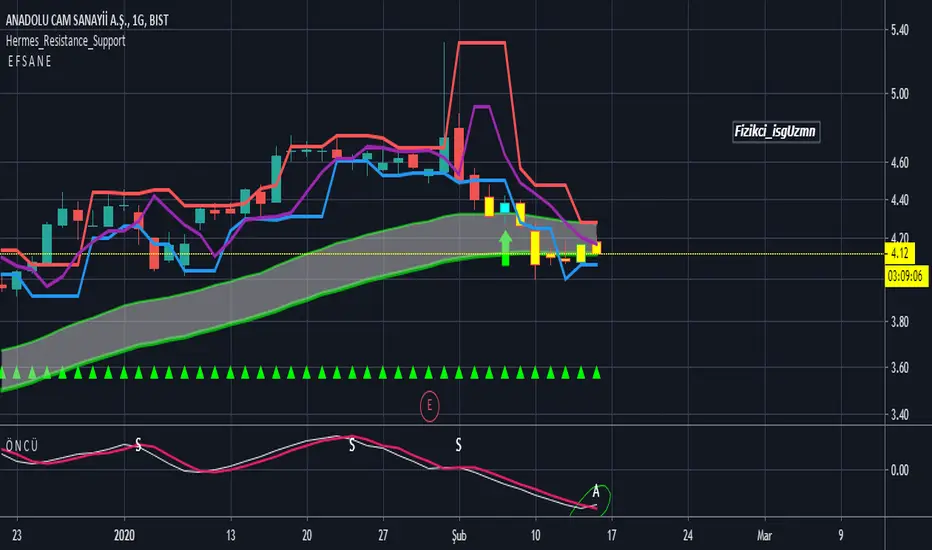
Task: Click the 3.80 price axis label
Action: (x=899, y=322)
